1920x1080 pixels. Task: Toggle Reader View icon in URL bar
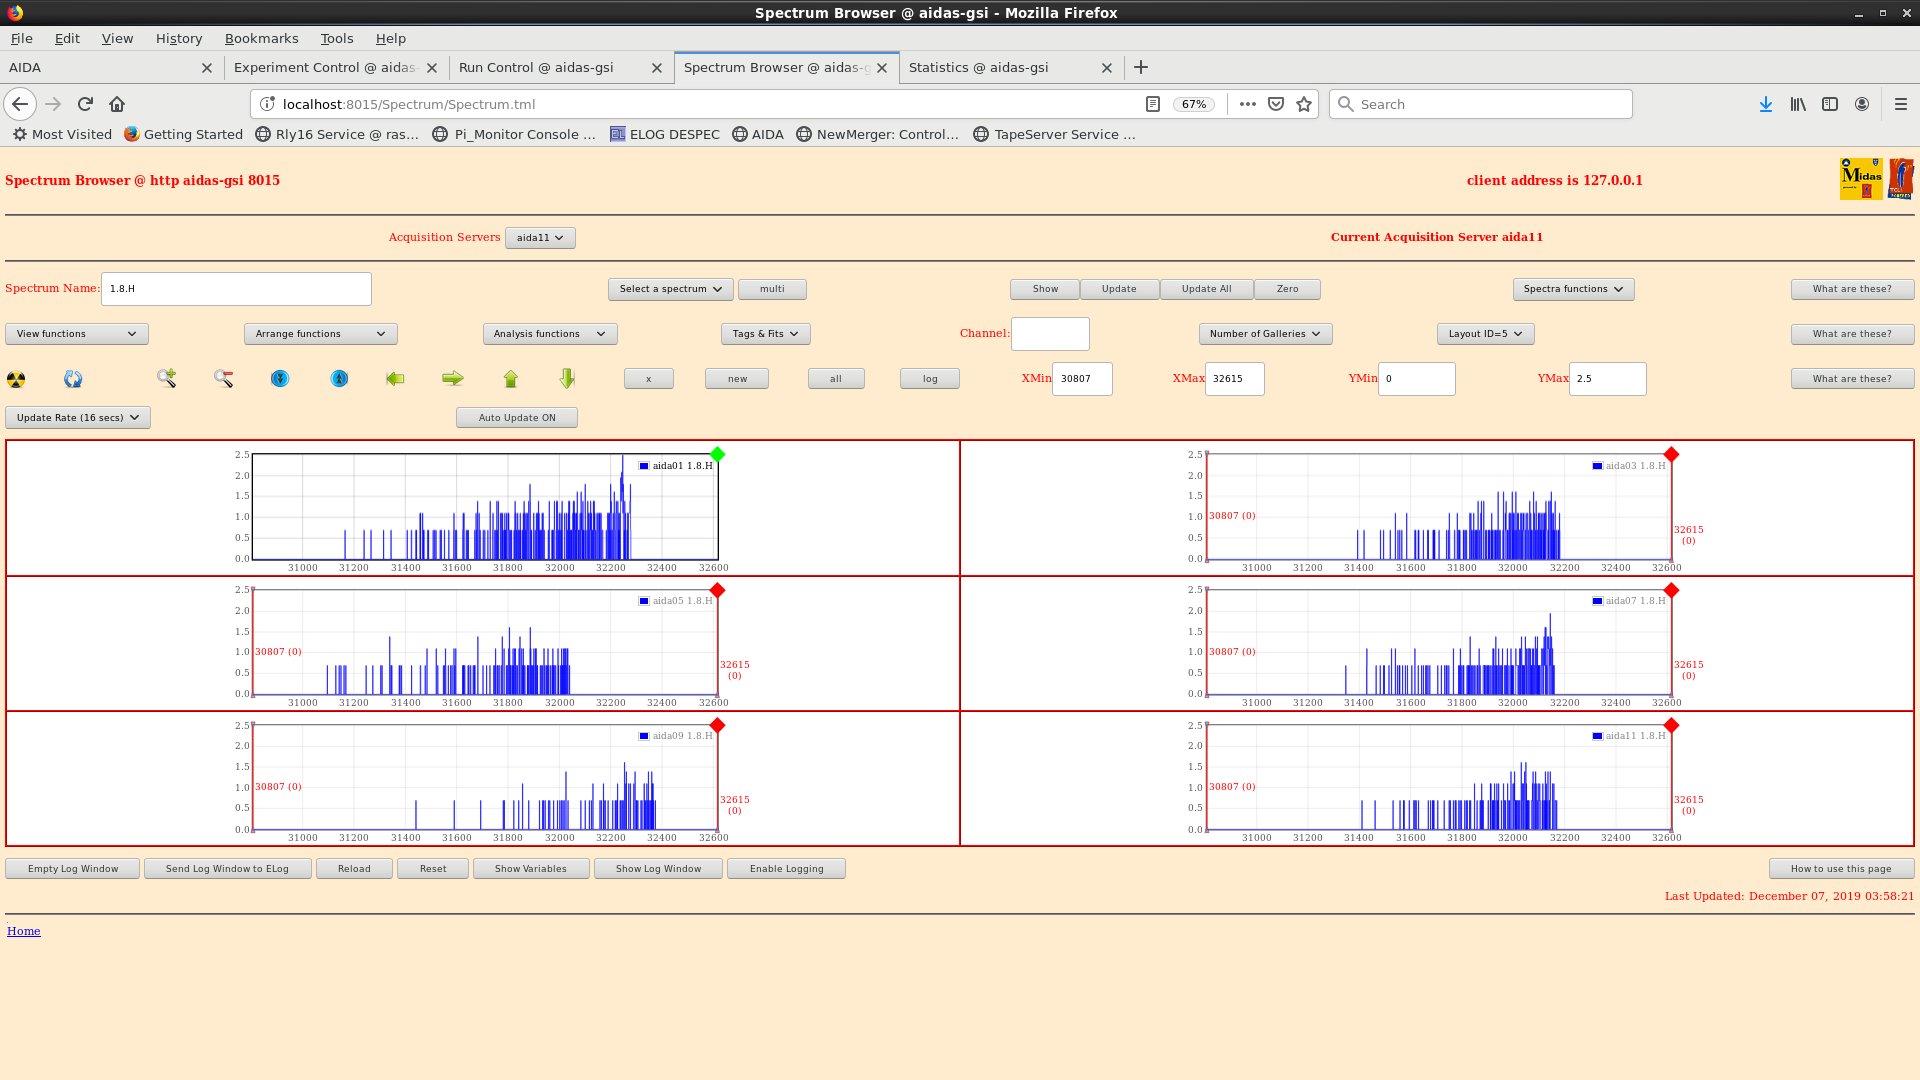[x=1152, y=104]
